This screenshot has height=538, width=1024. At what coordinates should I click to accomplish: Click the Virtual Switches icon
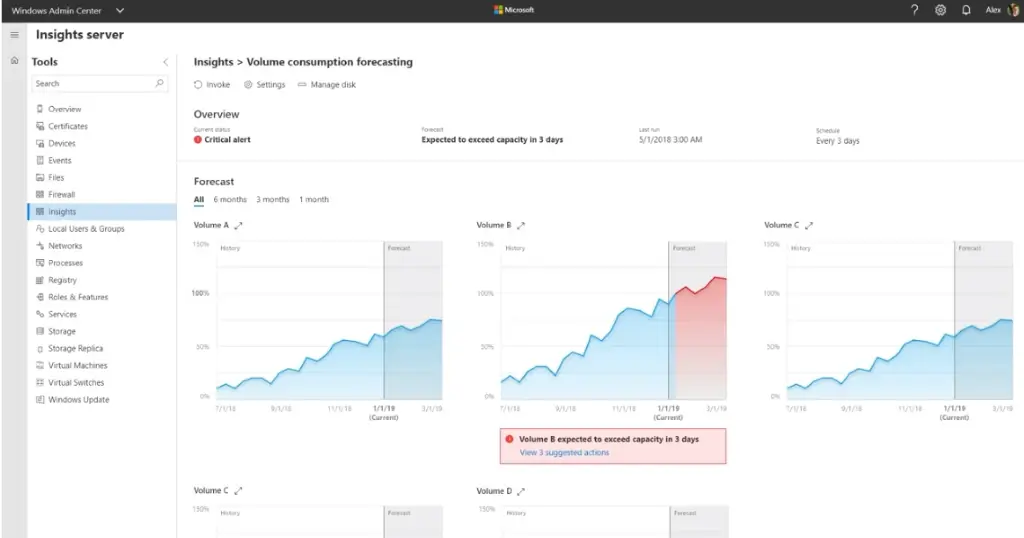tap(40, 383)
